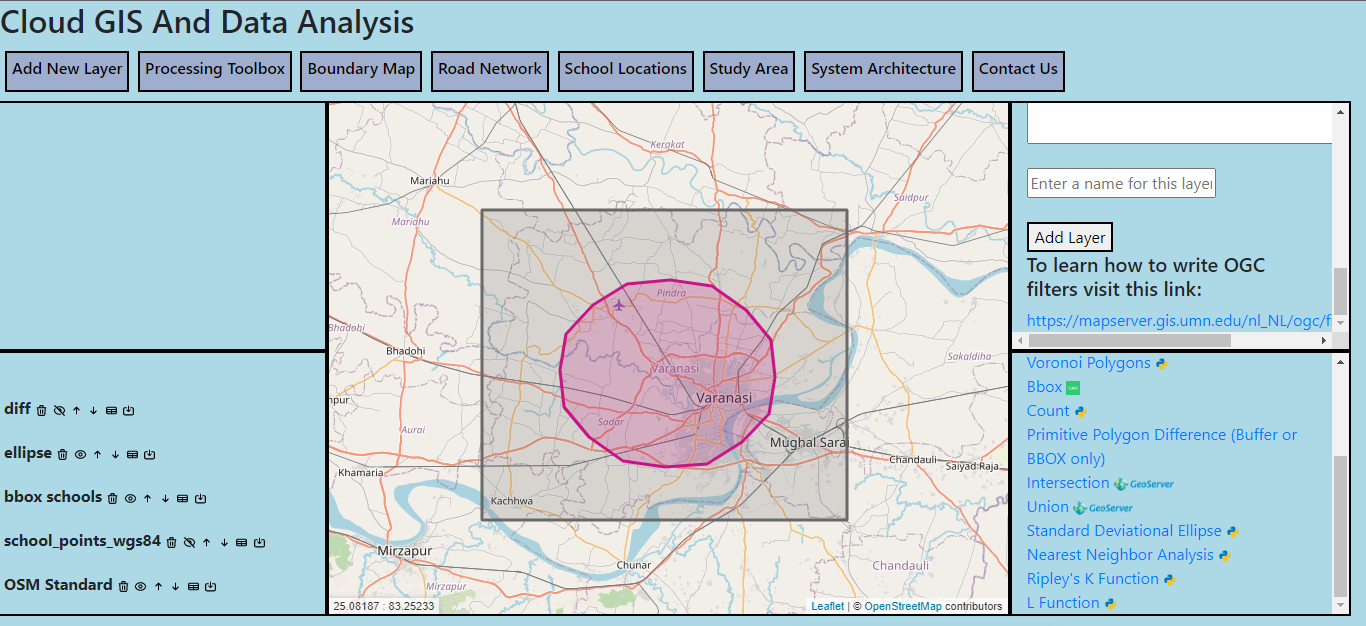The image size is (1366, 626).
Task: Show the hidden diff layer
Action: tap(59, 410)
